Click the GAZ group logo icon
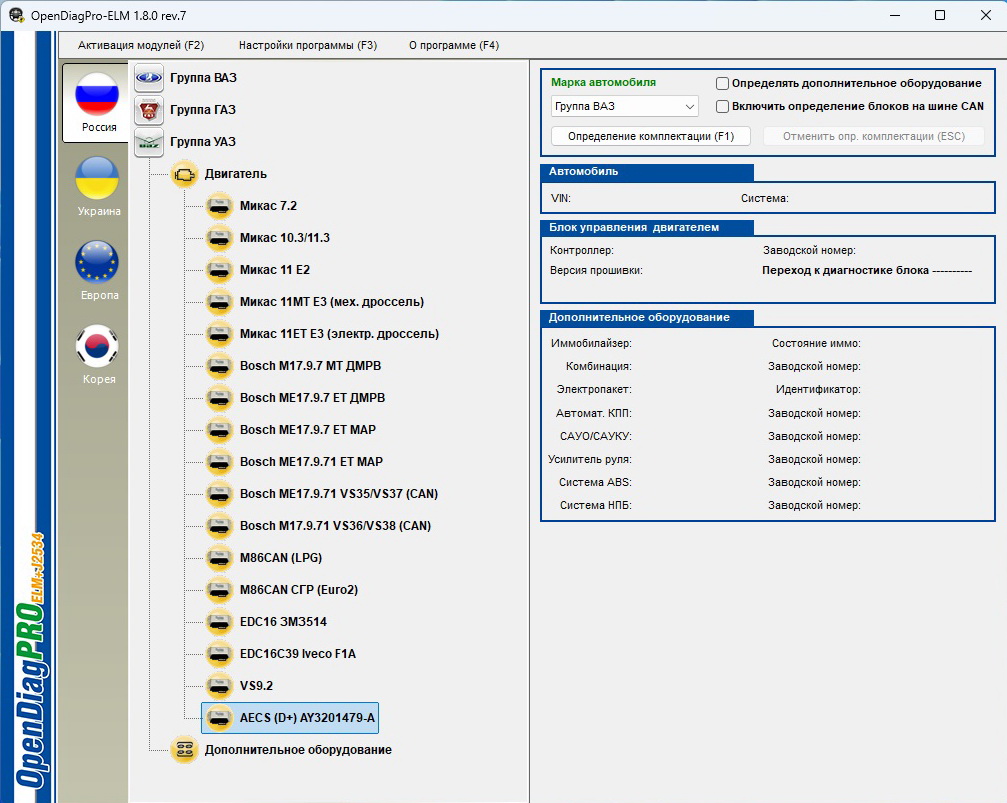The height and width of the screenshot is (803, 1007). point(149,110)
